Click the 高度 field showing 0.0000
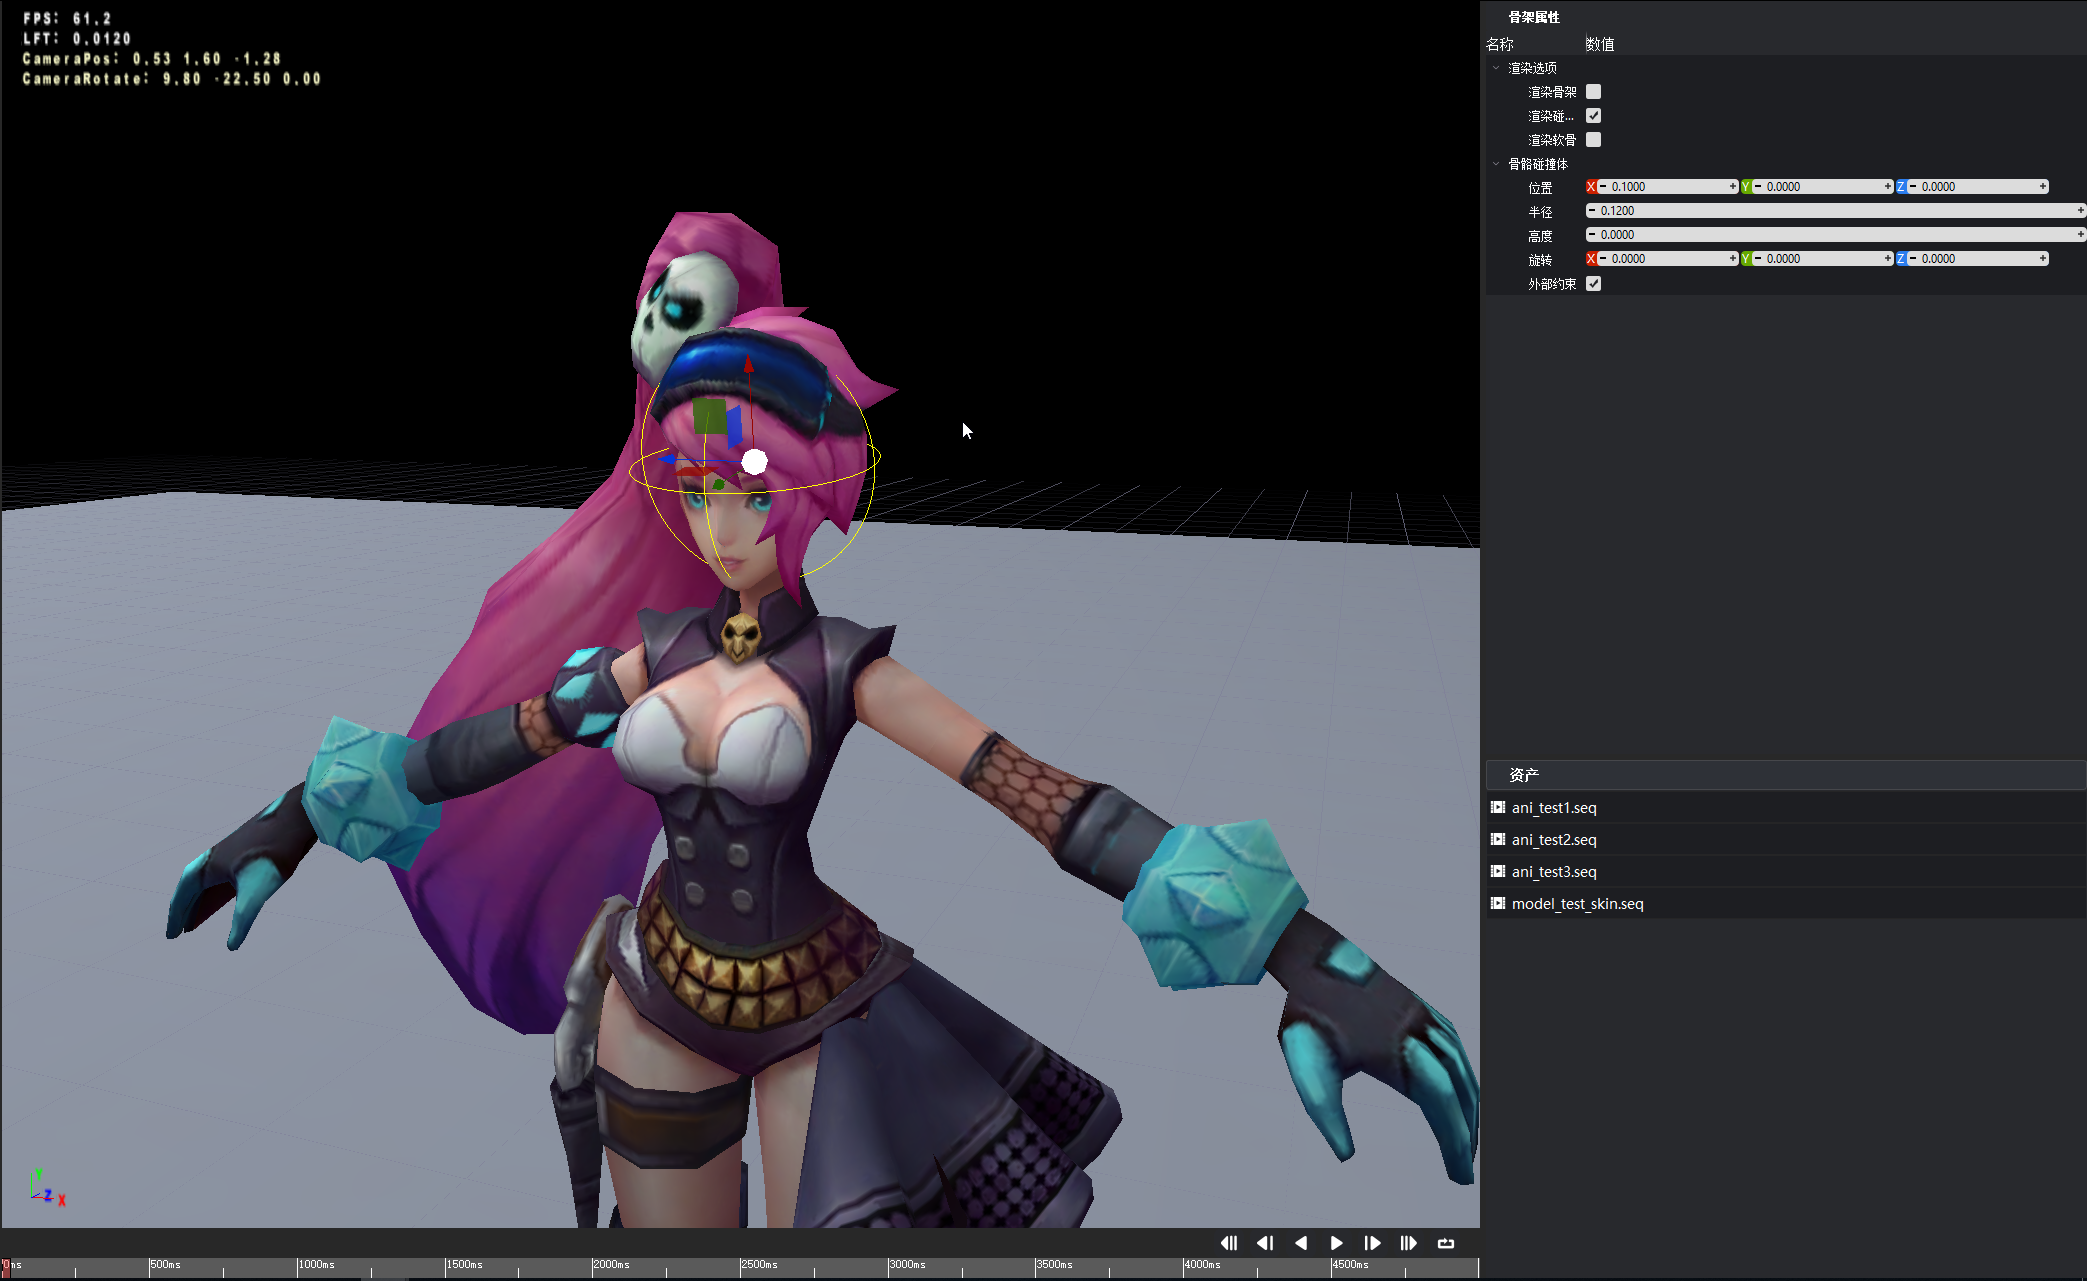The image size is (2087, 1281). point(1836,235)
